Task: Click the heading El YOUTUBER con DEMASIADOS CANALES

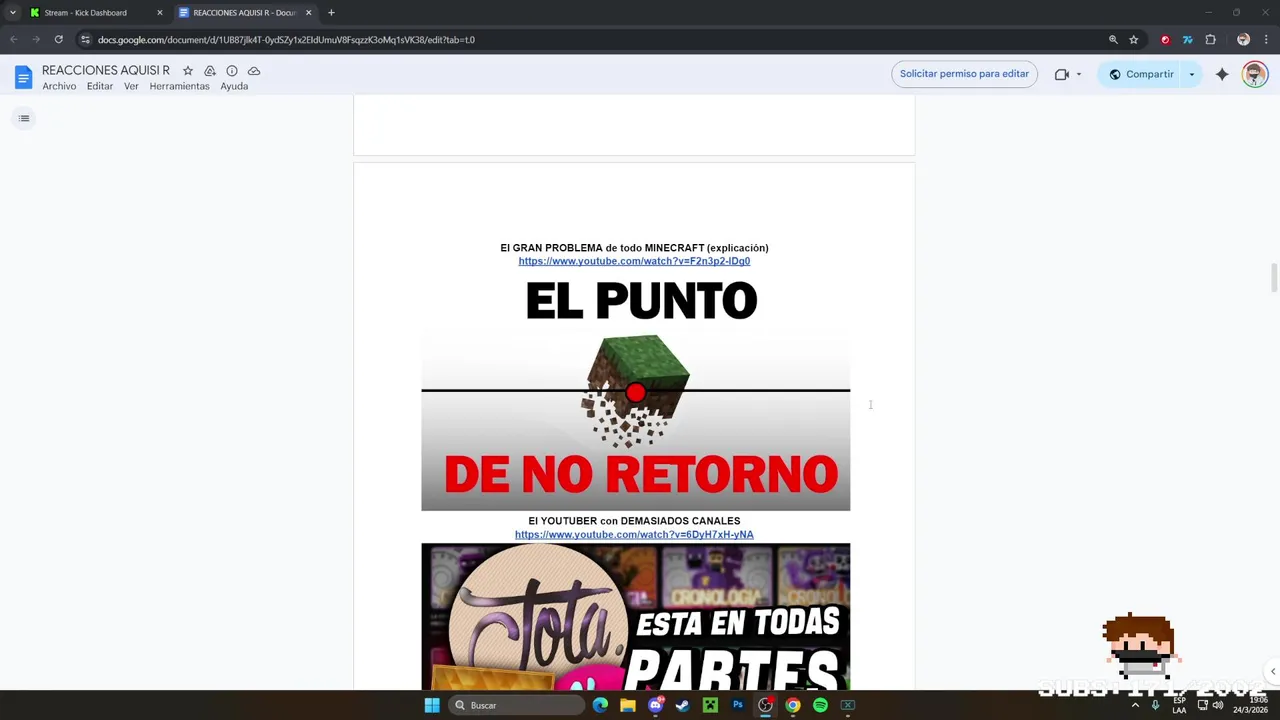Action: click(634, 521)
